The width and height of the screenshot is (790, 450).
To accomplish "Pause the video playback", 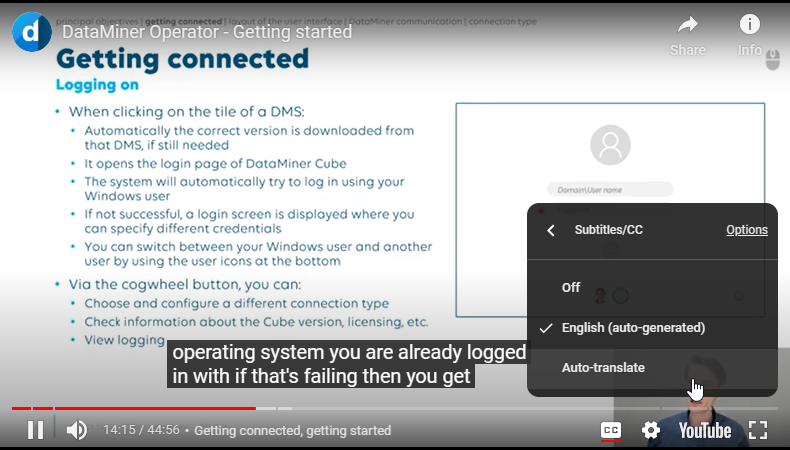I will click(x=35, y=430).
